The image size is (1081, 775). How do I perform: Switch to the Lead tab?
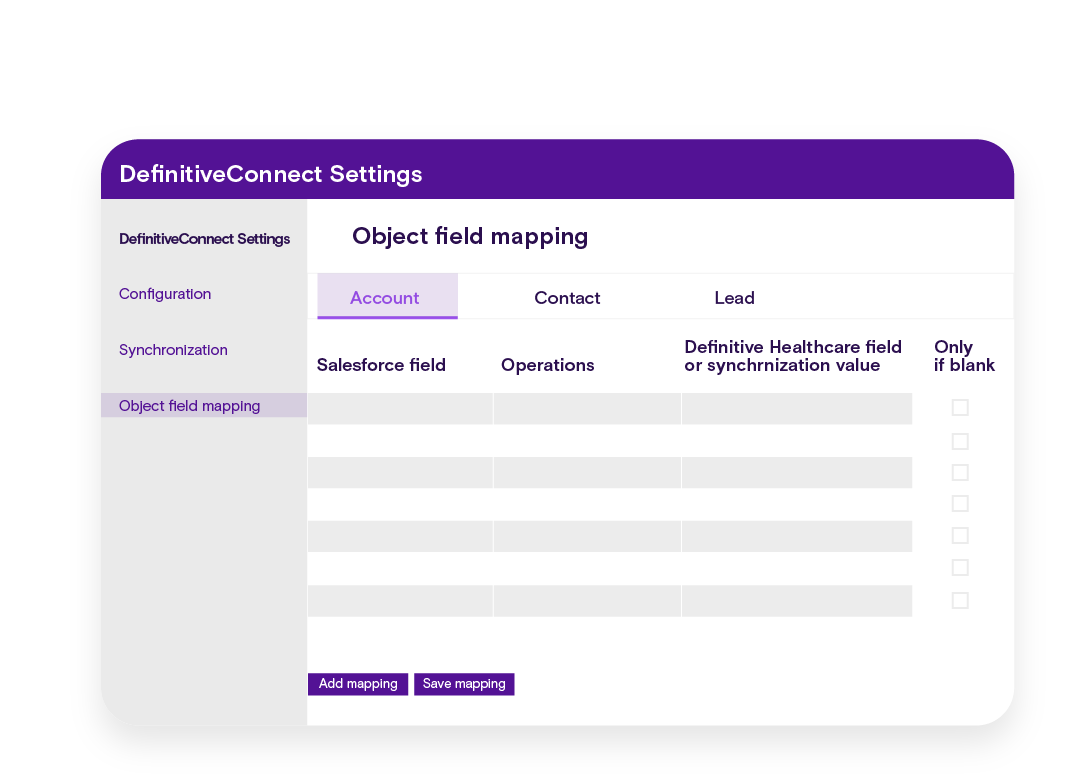point(734,298)
